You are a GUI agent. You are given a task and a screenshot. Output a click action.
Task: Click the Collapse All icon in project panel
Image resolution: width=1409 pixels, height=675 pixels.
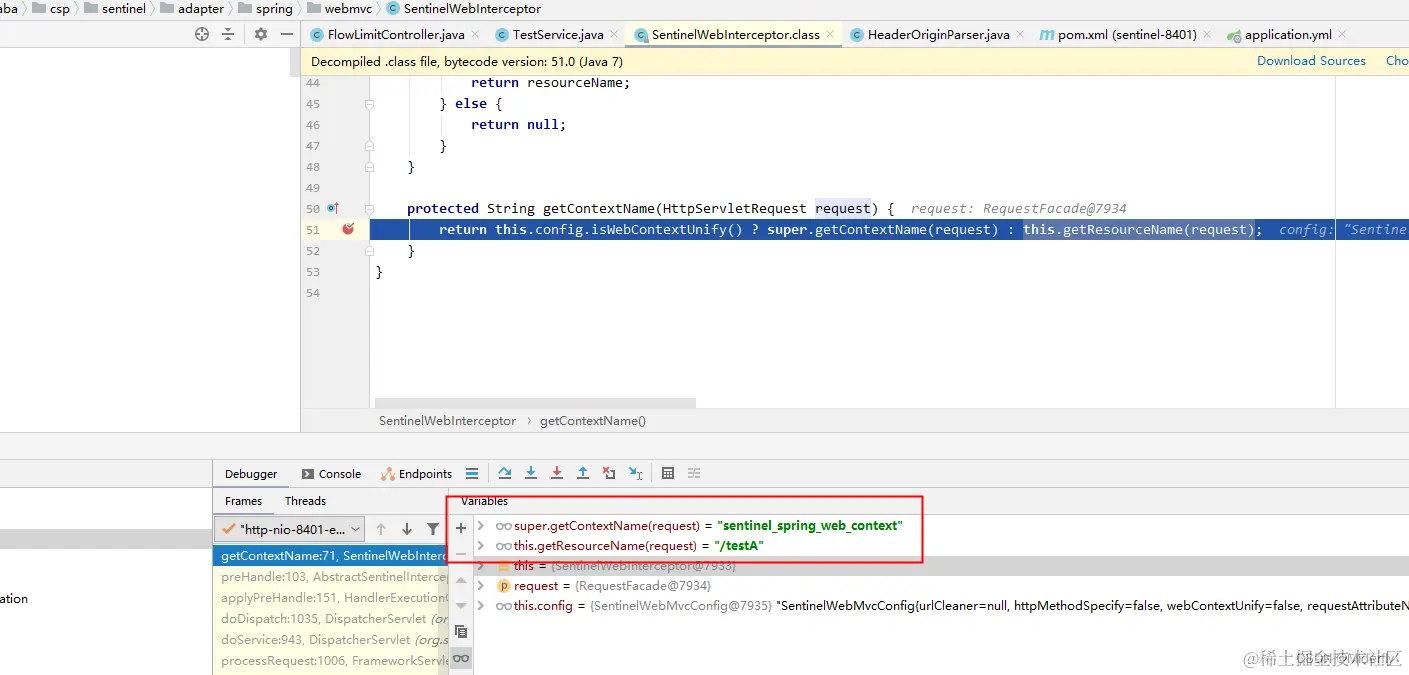[228, 34]
